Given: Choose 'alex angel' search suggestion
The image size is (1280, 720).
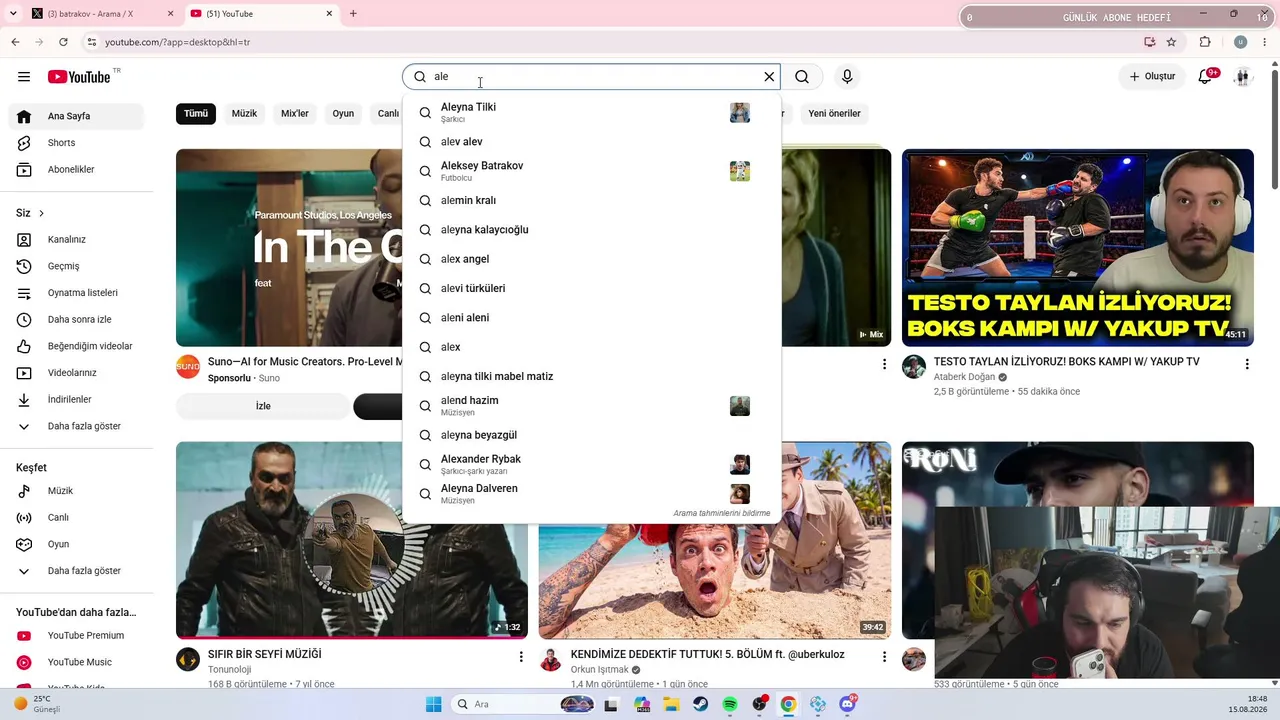Looking at the screenshot, I should [x=591, y=259].
